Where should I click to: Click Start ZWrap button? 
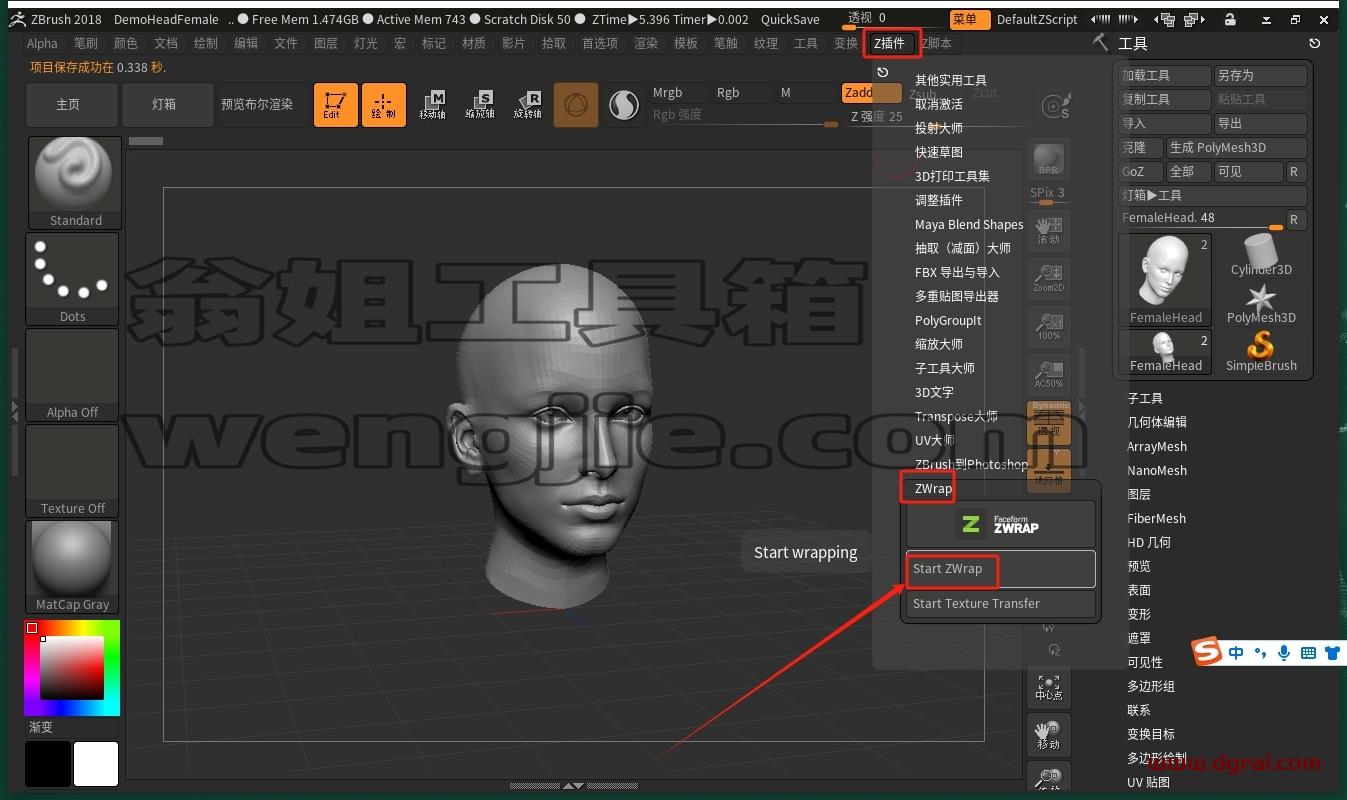(x=1000, y=569)
